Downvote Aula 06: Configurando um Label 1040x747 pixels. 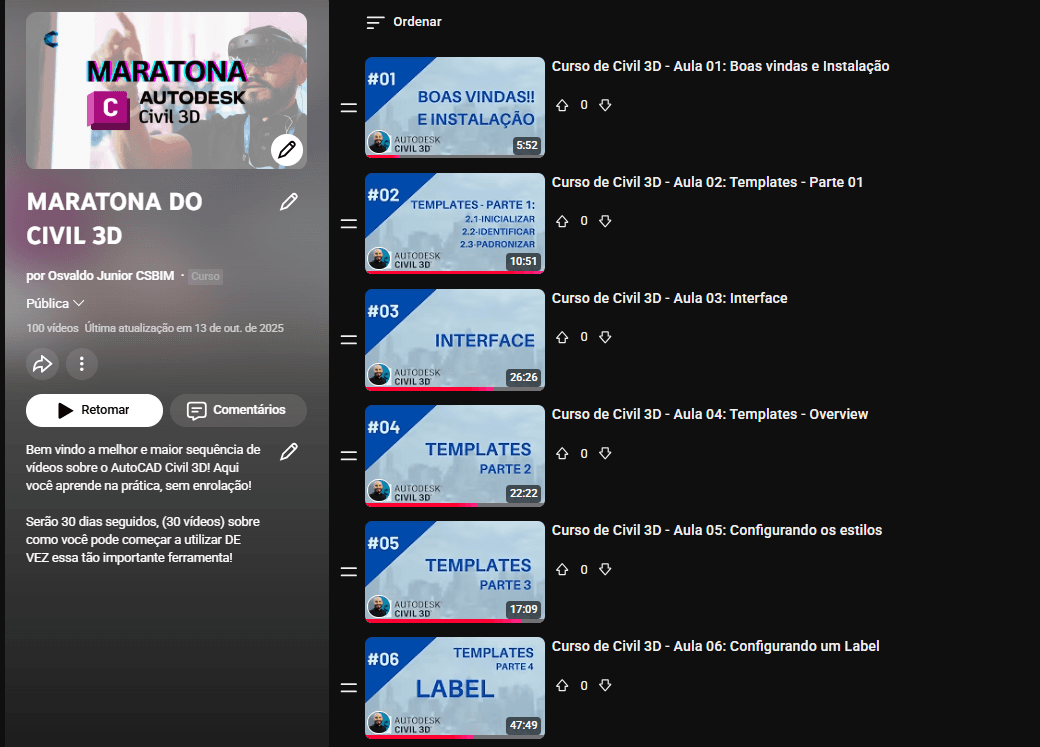point(605,685)
